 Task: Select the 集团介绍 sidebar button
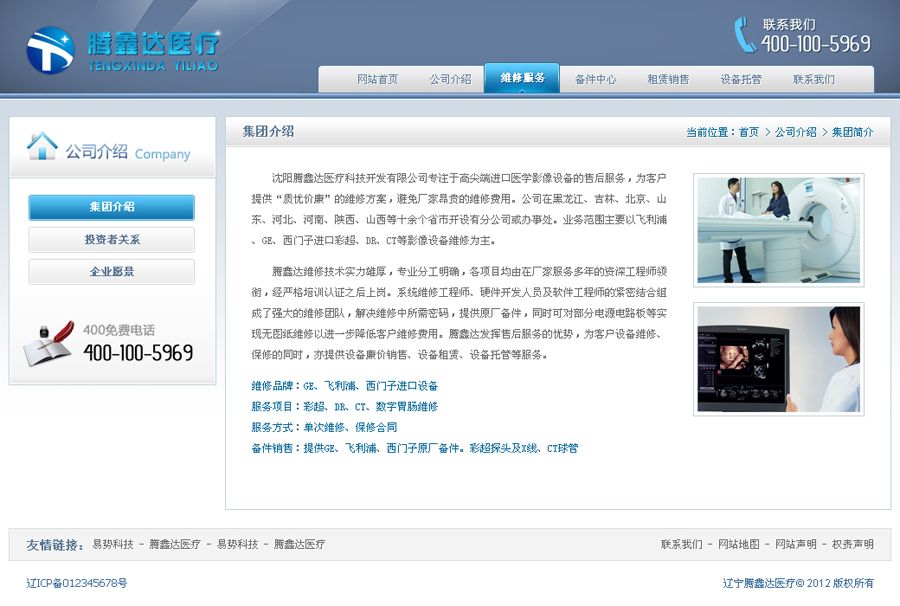pyautogui.click(x=112, y=207)
